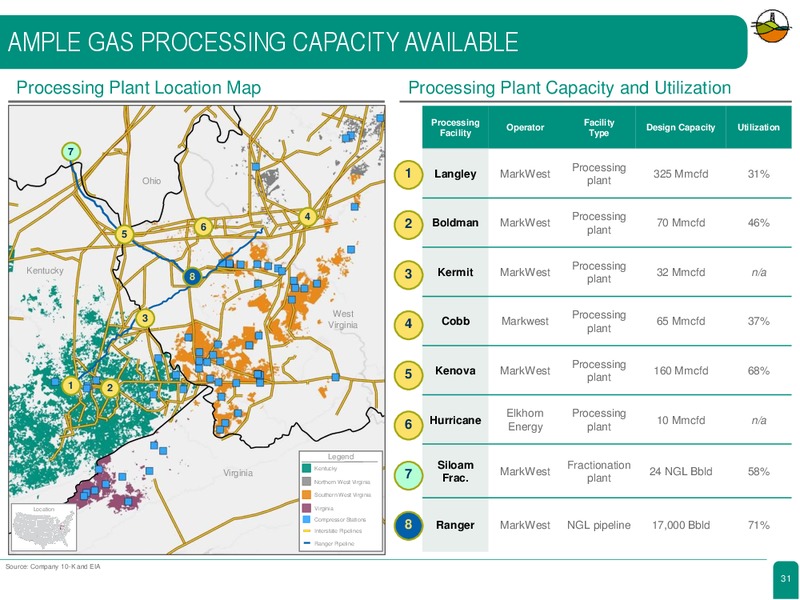Screen dimensions: 800x600
Task: Click the dark blue badge 8 beside Ranger row
Action: [408, 524]
